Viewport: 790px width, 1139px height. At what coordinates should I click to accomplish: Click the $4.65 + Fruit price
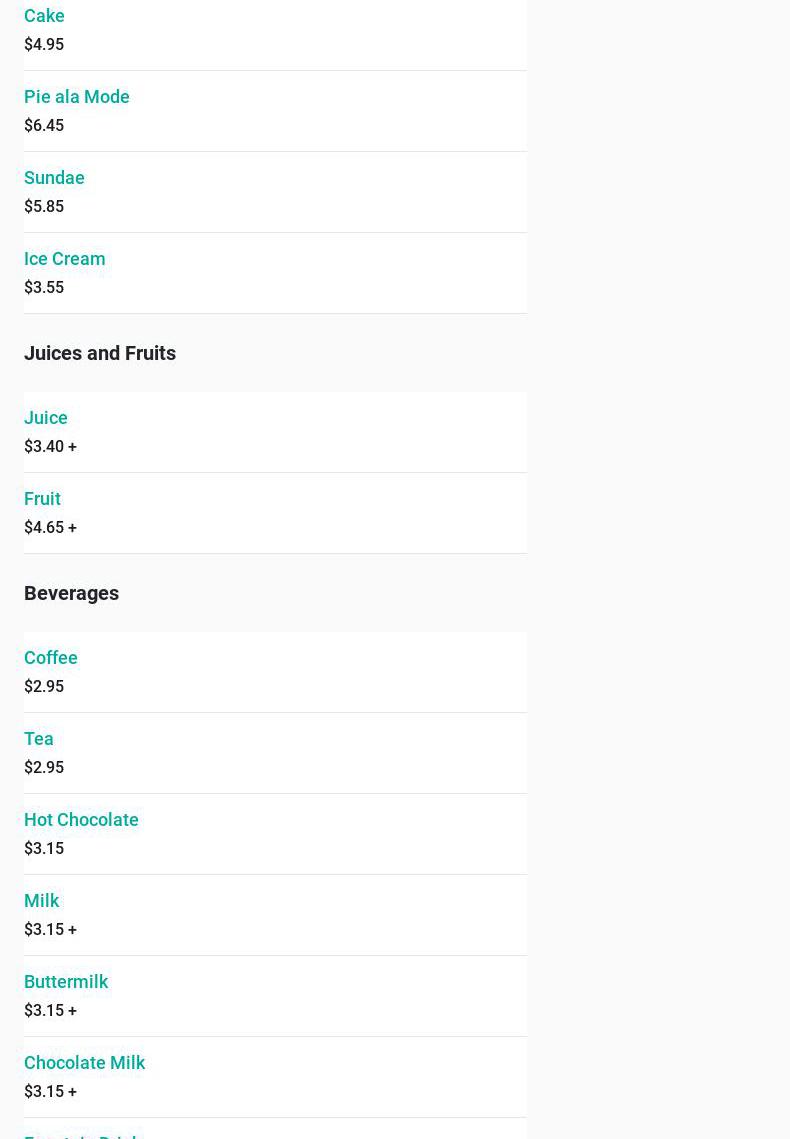(50, 528)
